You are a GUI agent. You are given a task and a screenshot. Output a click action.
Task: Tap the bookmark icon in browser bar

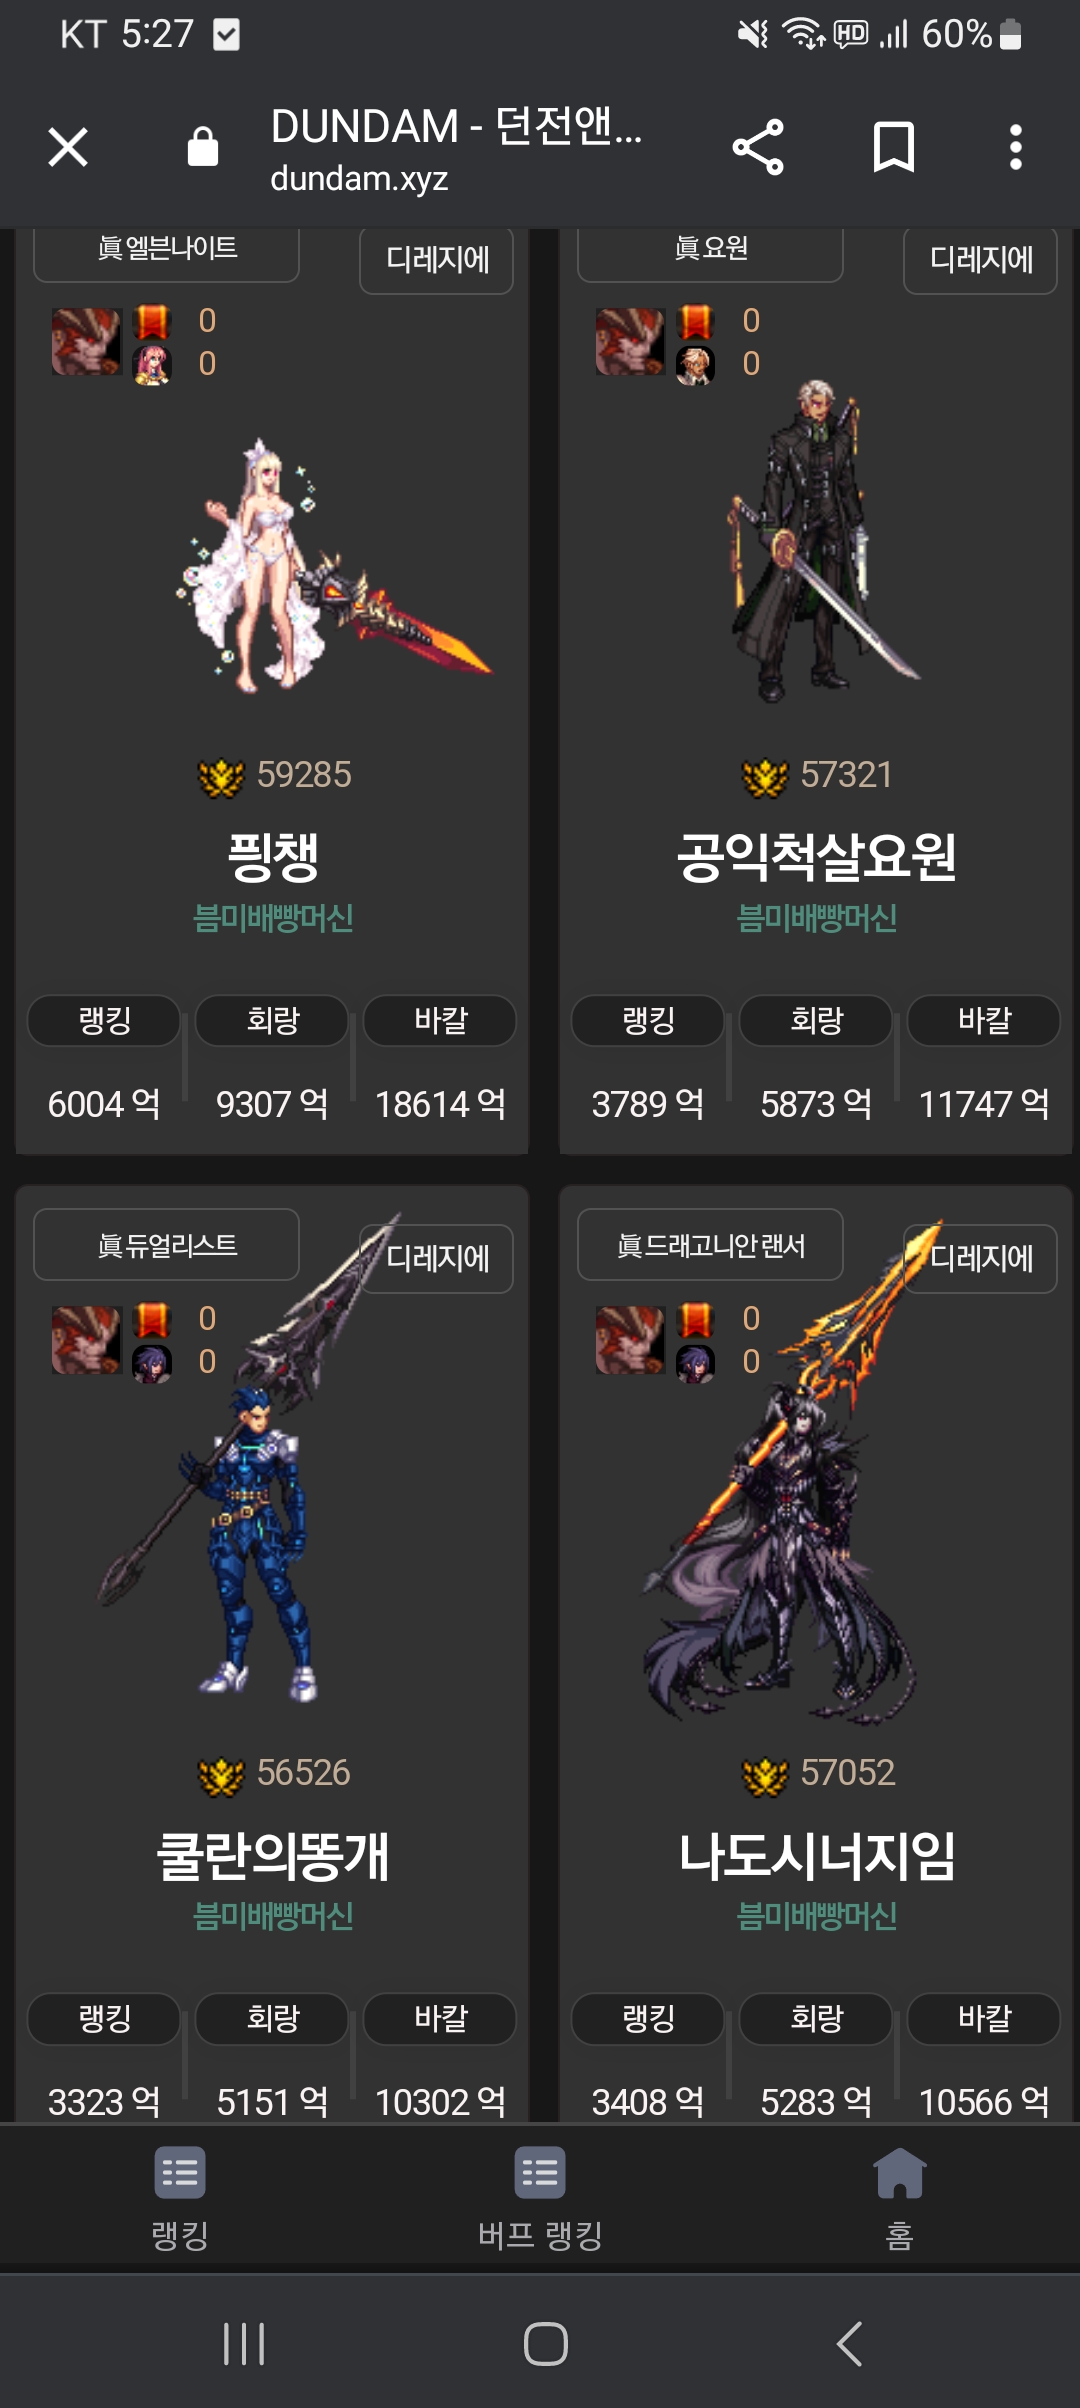pyautogui.click(x=893, y=148)
